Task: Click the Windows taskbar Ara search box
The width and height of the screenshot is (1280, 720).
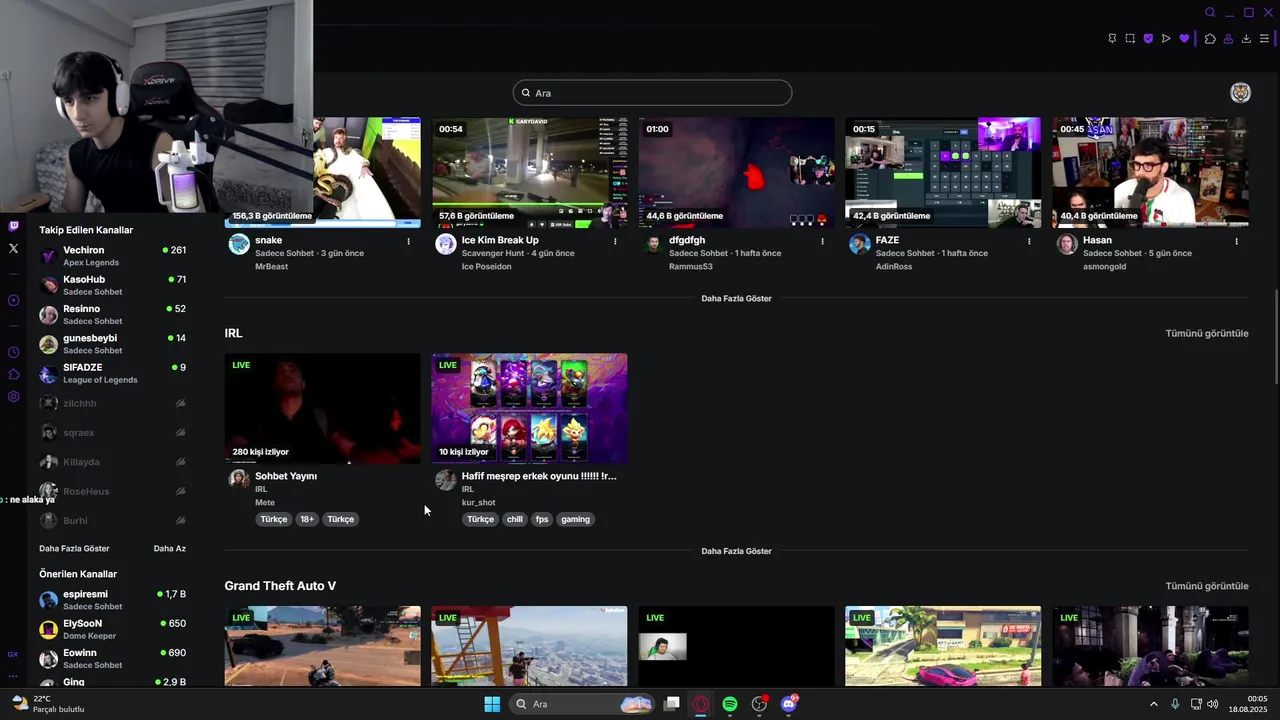Action: pyautogui.click(x=580, y=704)
